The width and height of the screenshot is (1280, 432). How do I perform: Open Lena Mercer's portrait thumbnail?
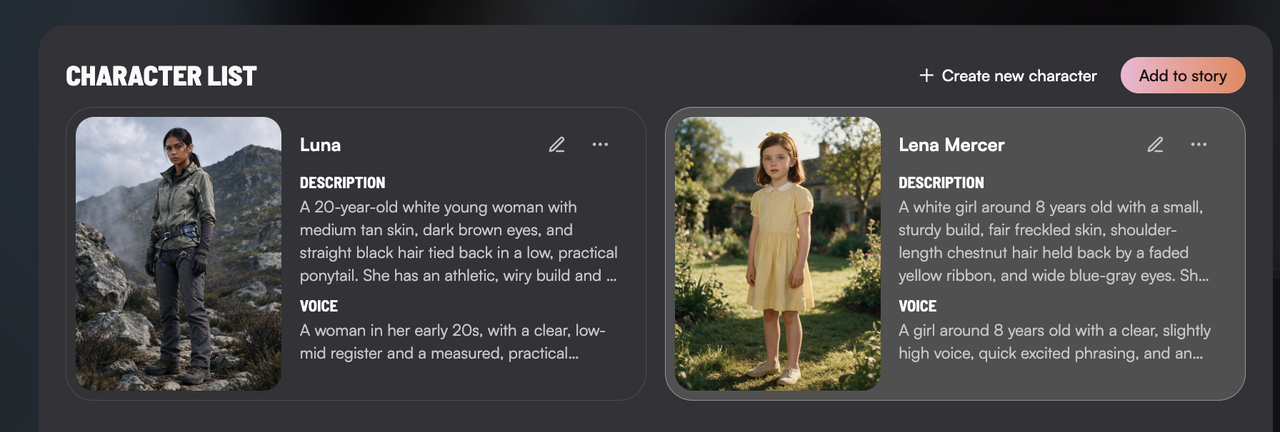(778, 254)
